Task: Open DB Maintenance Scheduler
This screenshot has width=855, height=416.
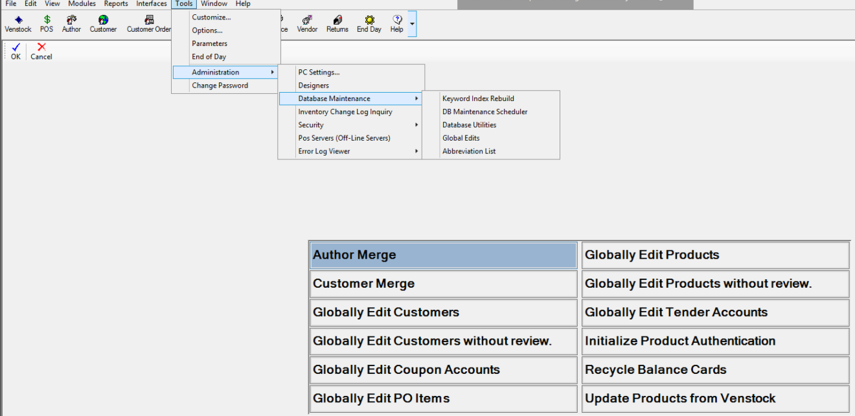Action: coord(491,112)
